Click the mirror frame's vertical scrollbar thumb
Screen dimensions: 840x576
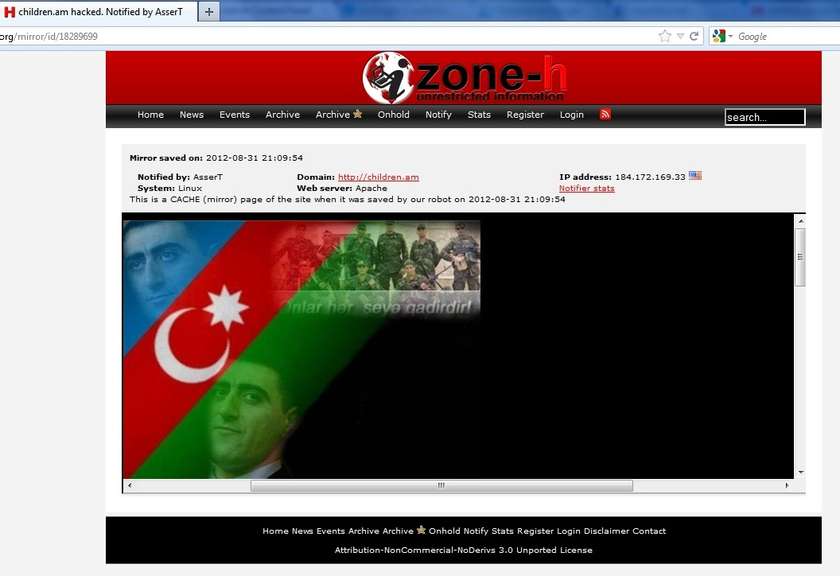[x=799, y=257]
